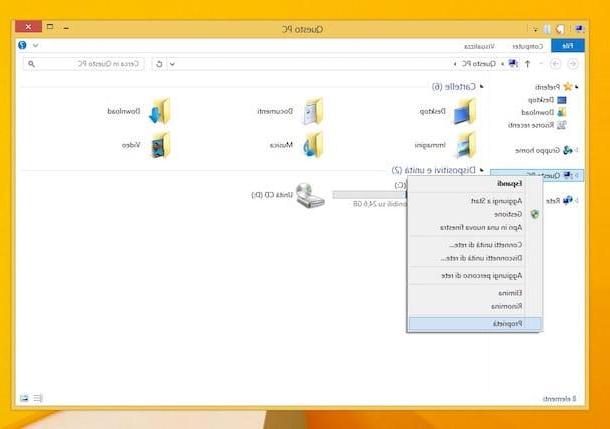Viewport: 610px width, 429px height.
Task: Choose Rinomina in the context menu
Action: click(x=475, y=306)
